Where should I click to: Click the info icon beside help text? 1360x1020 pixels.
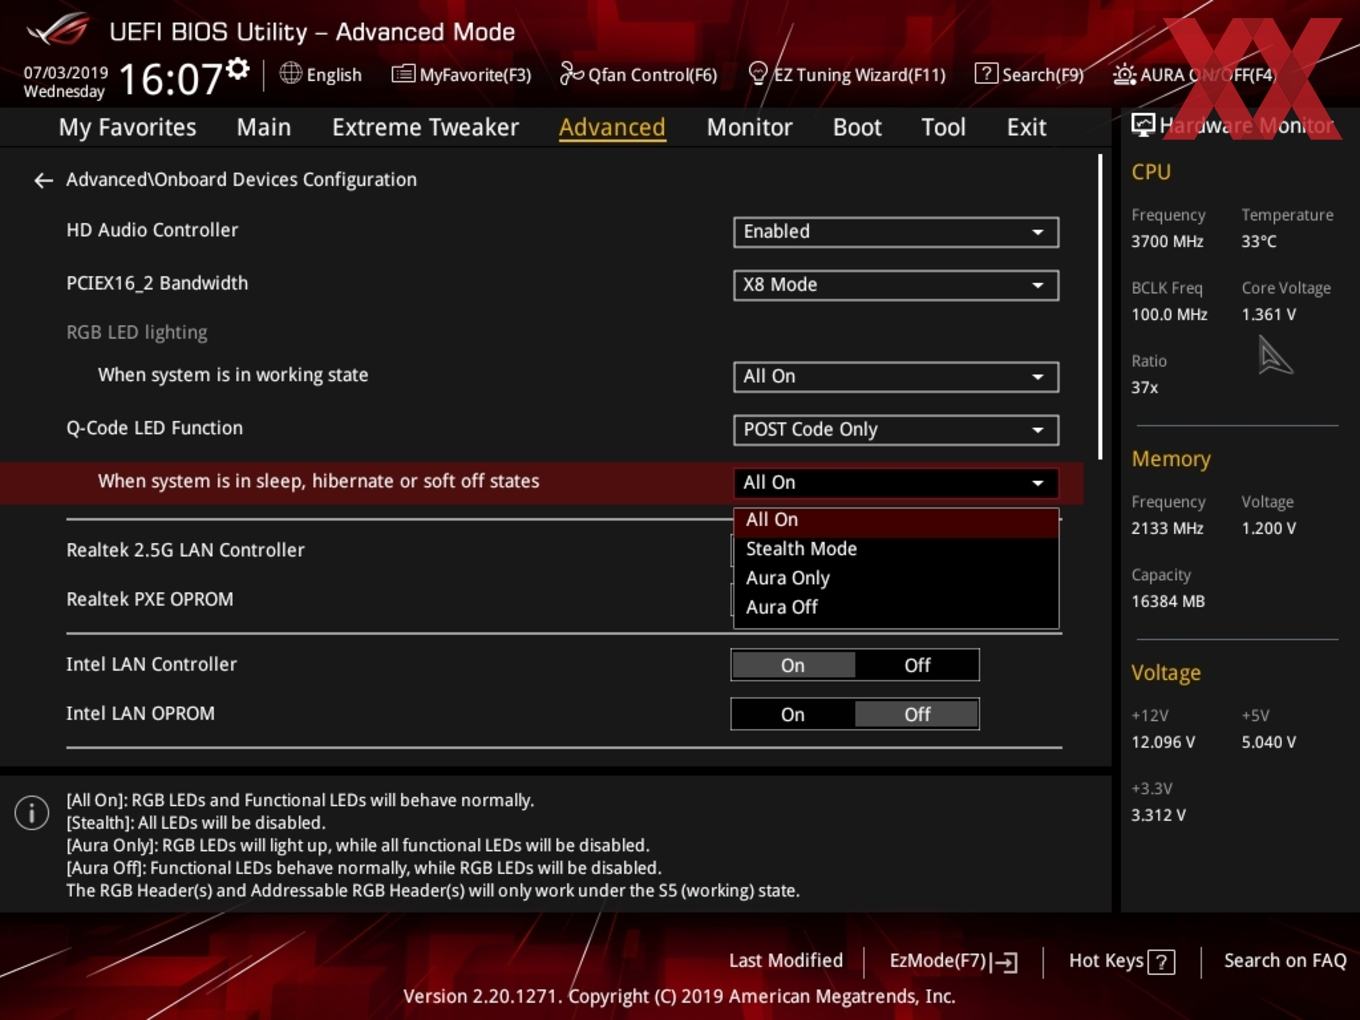click(32, 813)
